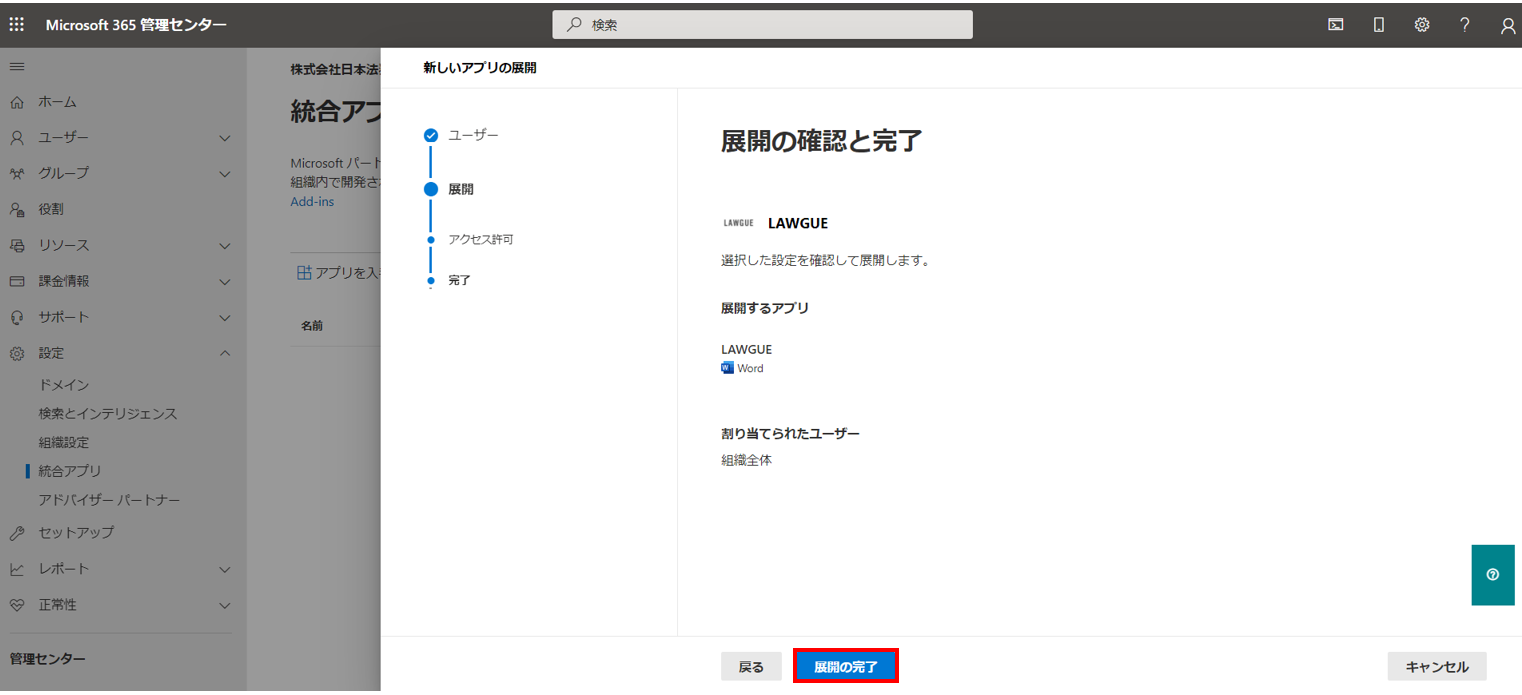Open the Add-ins link
Viewport: 1522px width, 695px height.
click(312, 201)
